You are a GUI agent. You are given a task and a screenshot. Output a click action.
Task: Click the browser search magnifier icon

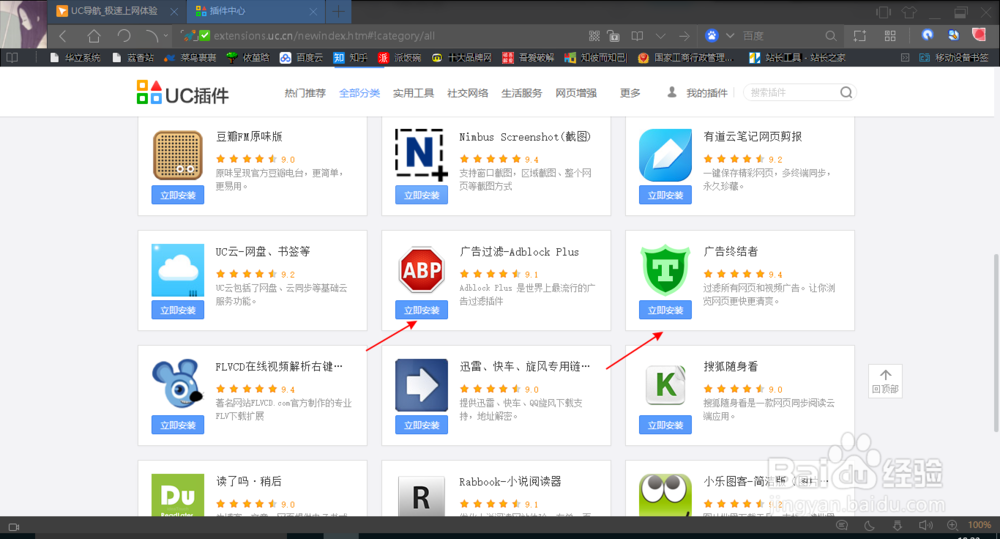pyautogui.click(x=831, y=36)
